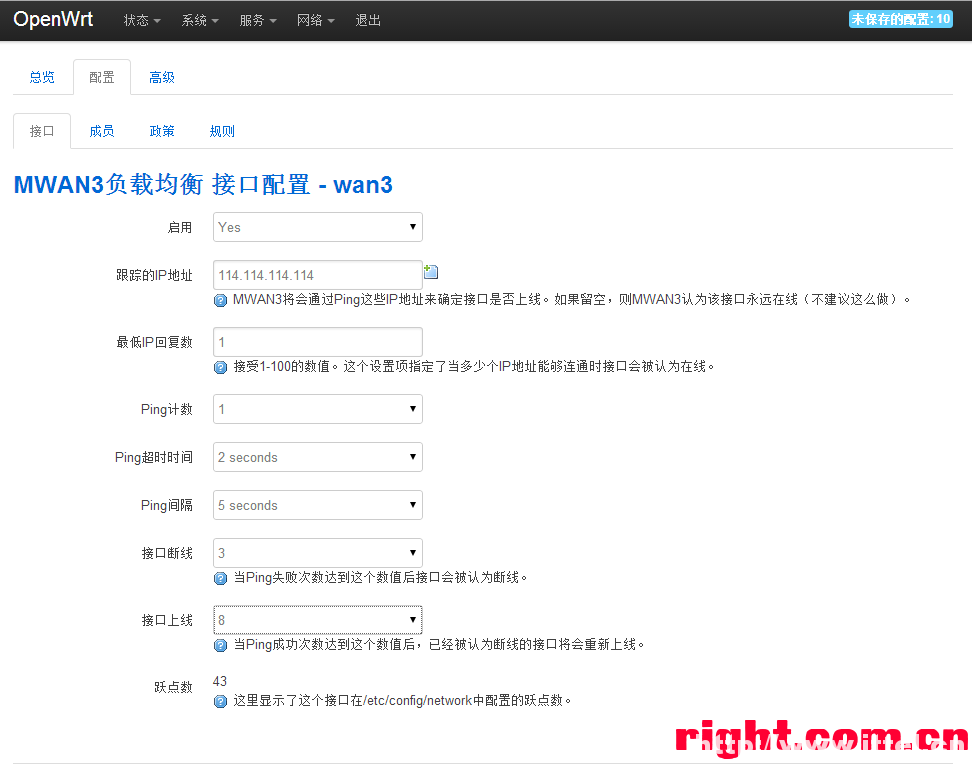
Task: Open the 政策 sub-tab
Action: (x=162, y=131)
